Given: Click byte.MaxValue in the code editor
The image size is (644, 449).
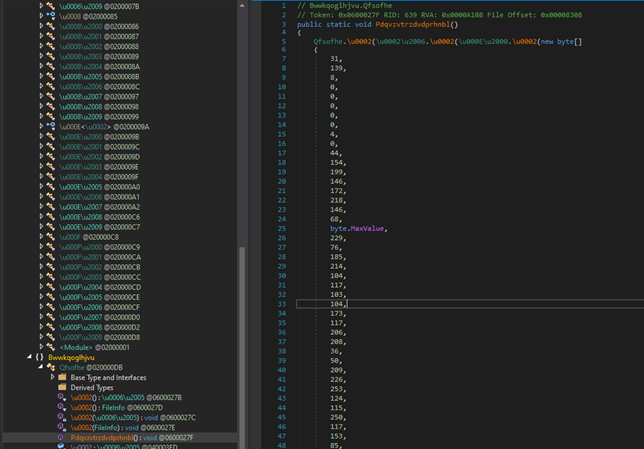Looking at the screenshot, I should (357, 228).
